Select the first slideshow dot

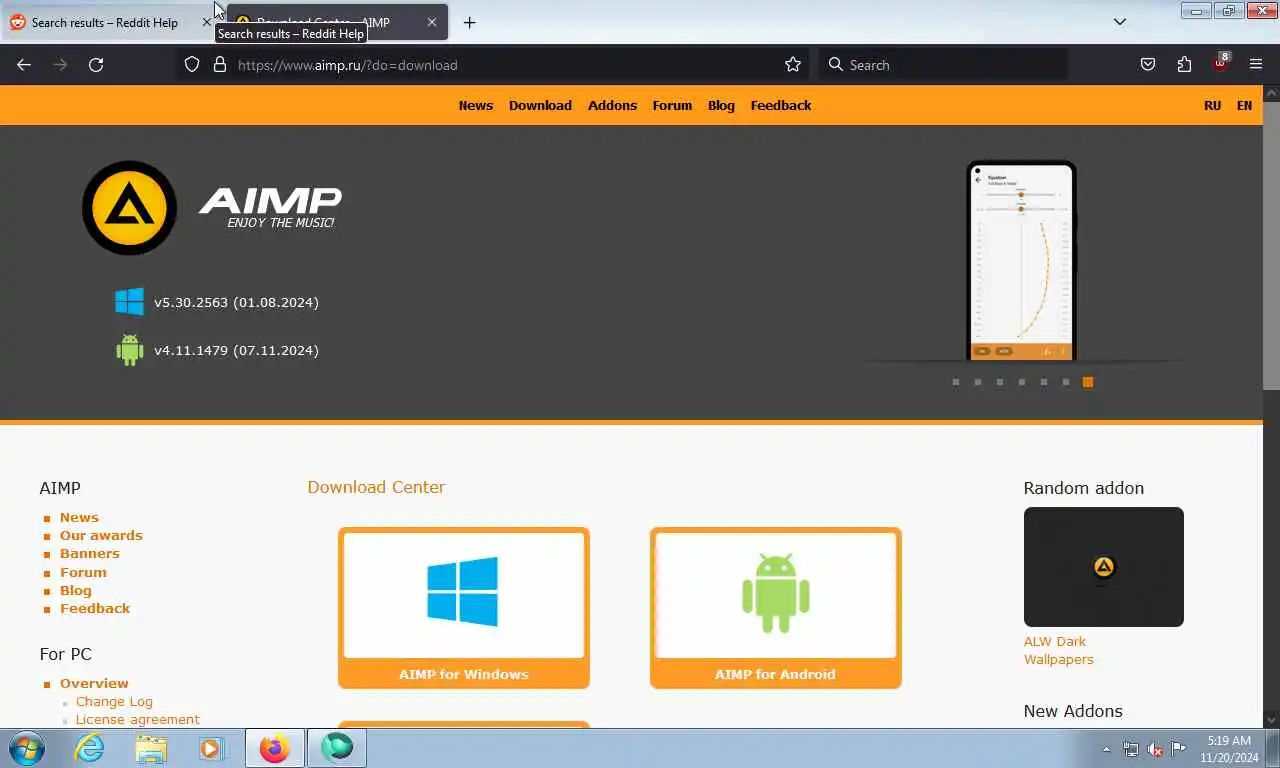click(956, 382)
